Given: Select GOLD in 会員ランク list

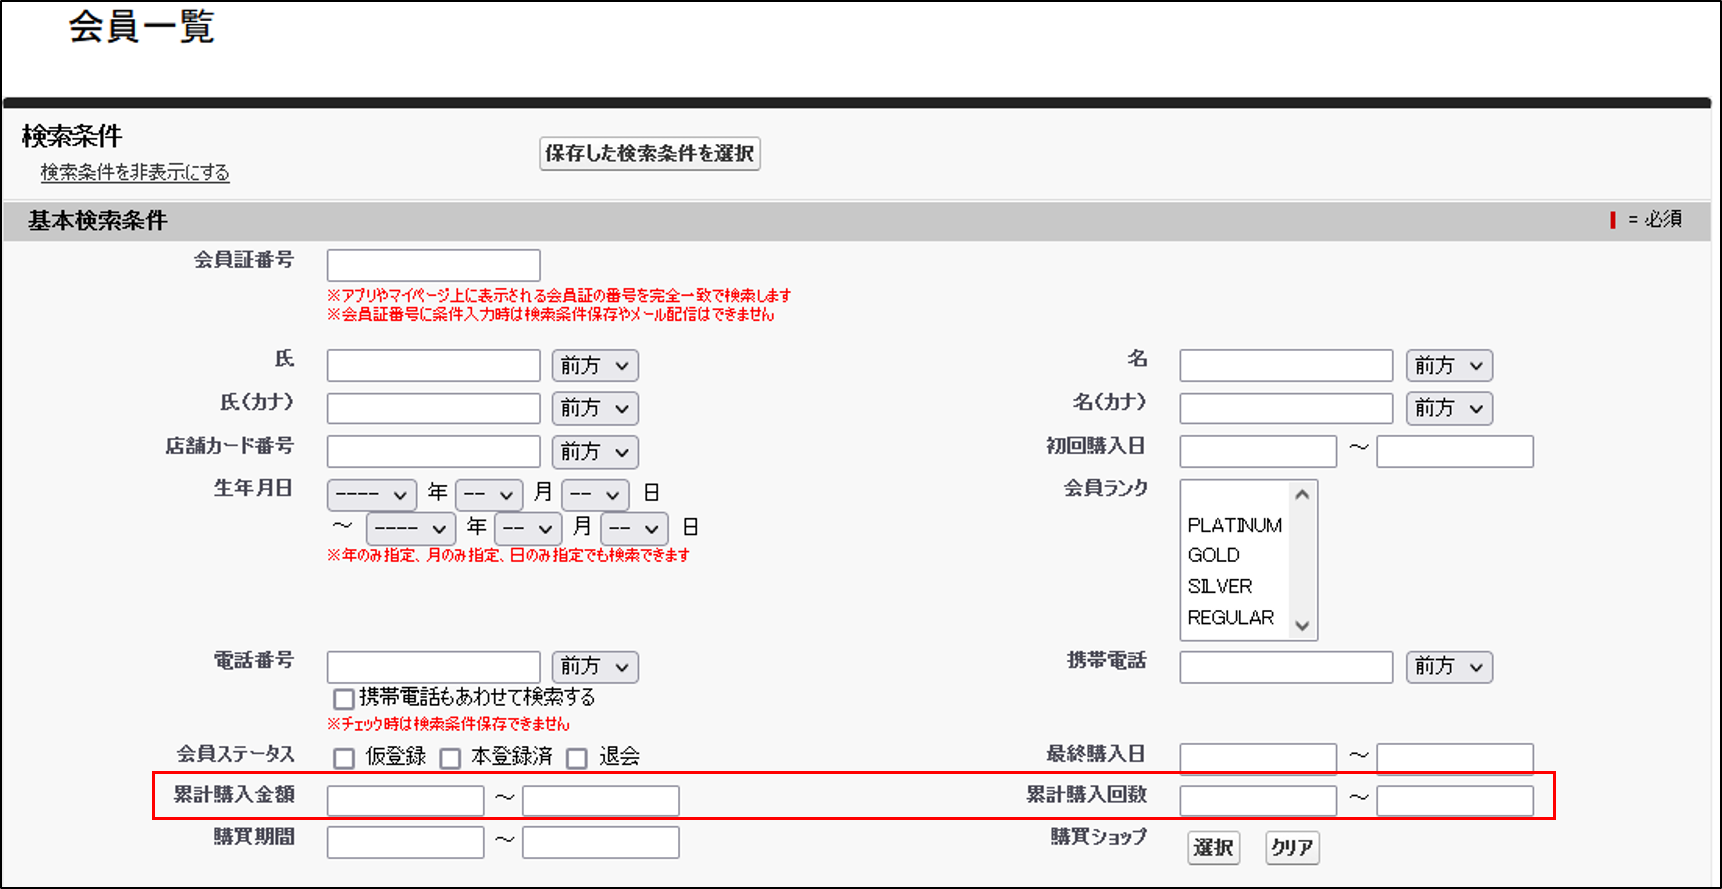Looking at the screenshot, I should pos(1235,555).
